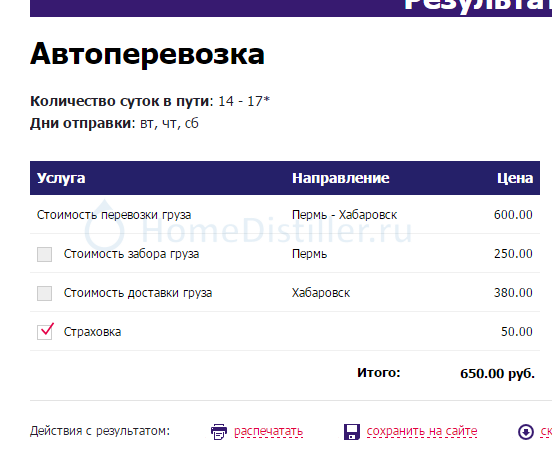Select the 'Стоимость перевозки груза' row text
This screenshot has height=449, width=552.
[114, 215]
